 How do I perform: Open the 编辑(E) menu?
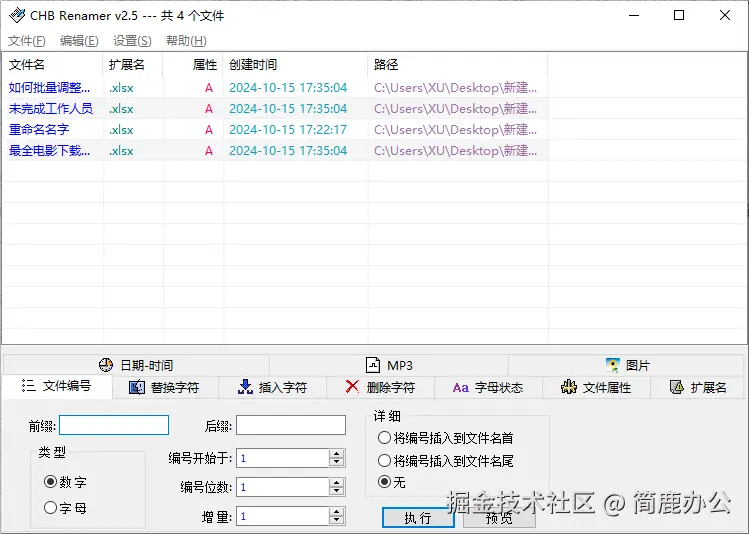coord(79,41)
